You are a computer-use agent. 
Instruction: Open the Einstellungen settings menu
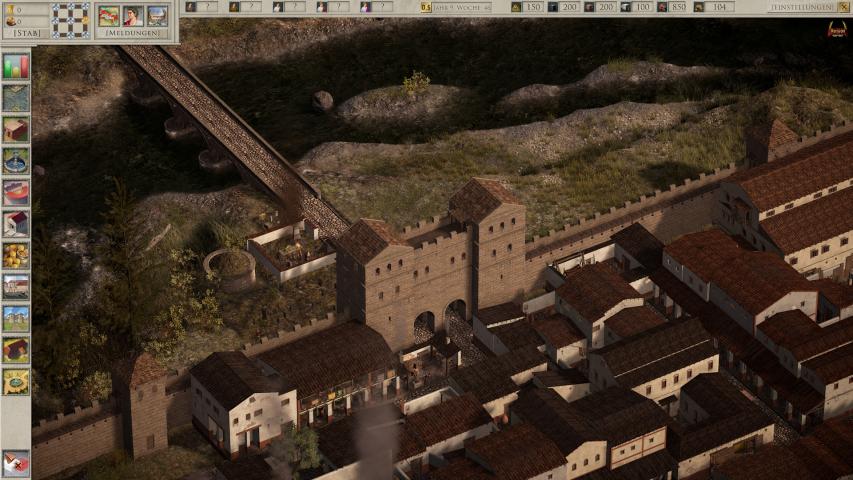[803, 7]
